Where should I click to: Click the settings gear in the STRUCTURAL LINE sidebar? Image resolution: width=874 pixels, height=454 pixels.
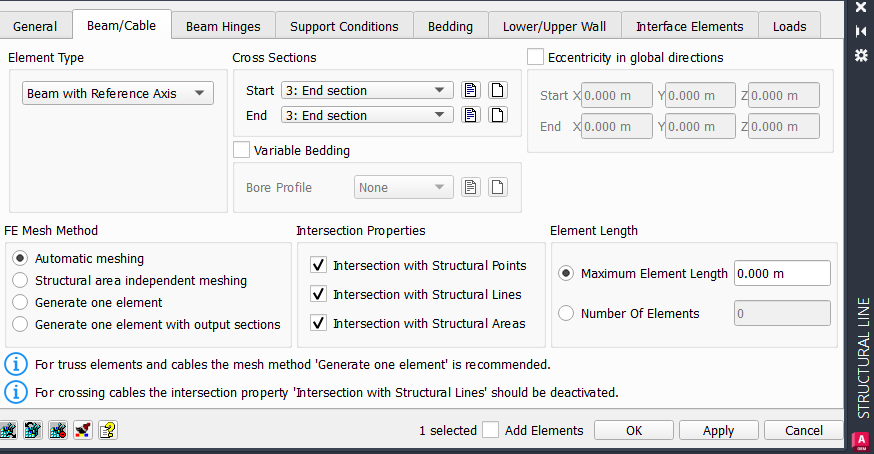pyautogui.click(x=861, y=55)
